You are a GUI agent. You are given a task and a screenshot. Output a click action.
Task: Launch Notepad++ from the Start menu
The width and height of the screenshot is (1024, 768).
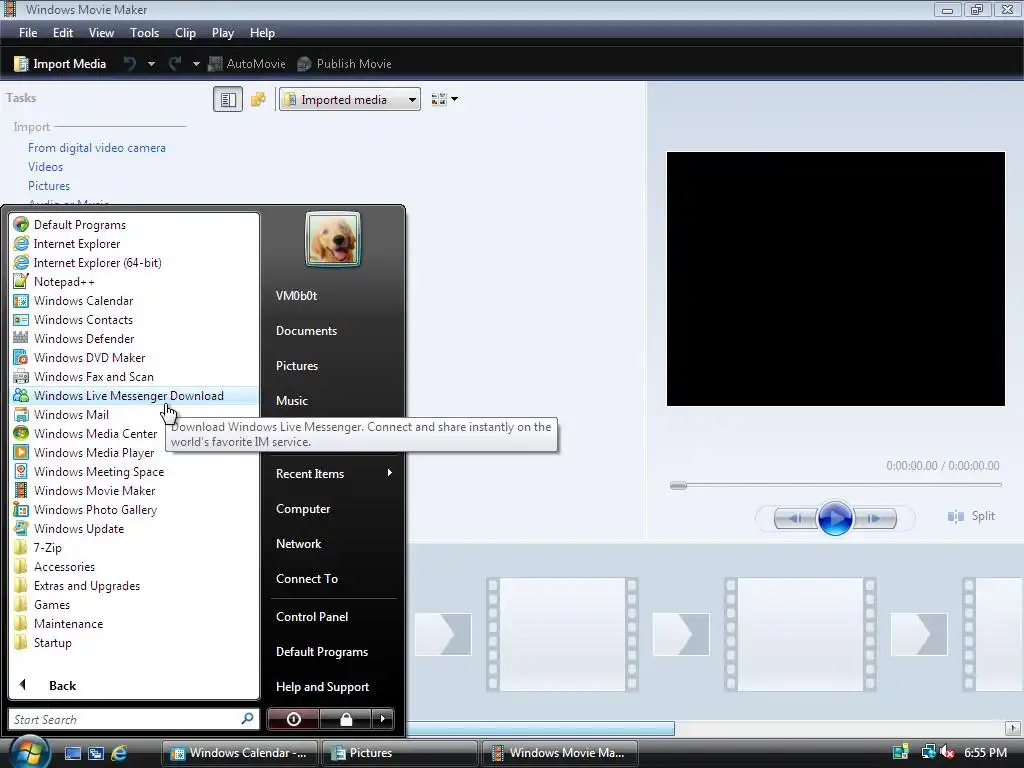[135, 281]
